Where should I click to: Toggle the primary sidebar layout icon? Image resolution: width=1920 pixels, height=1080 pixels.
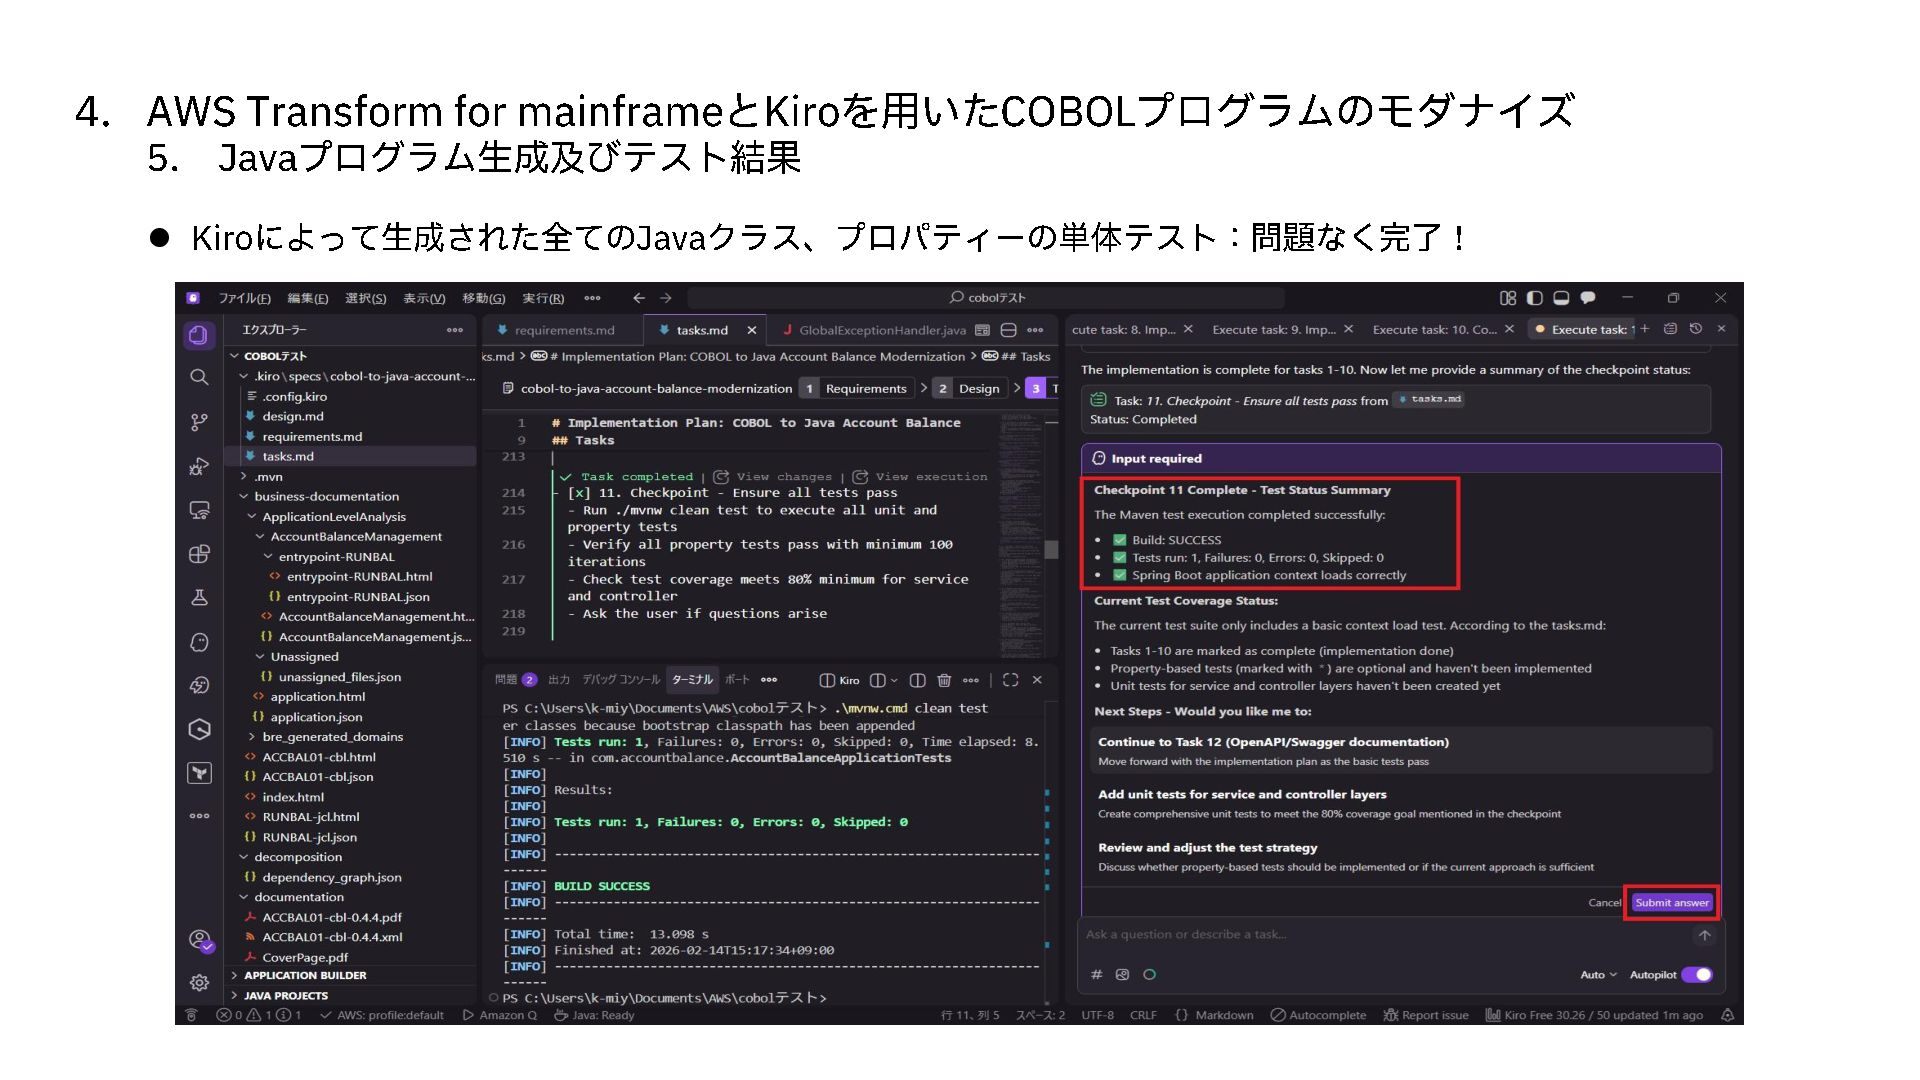click(1534, 298)
